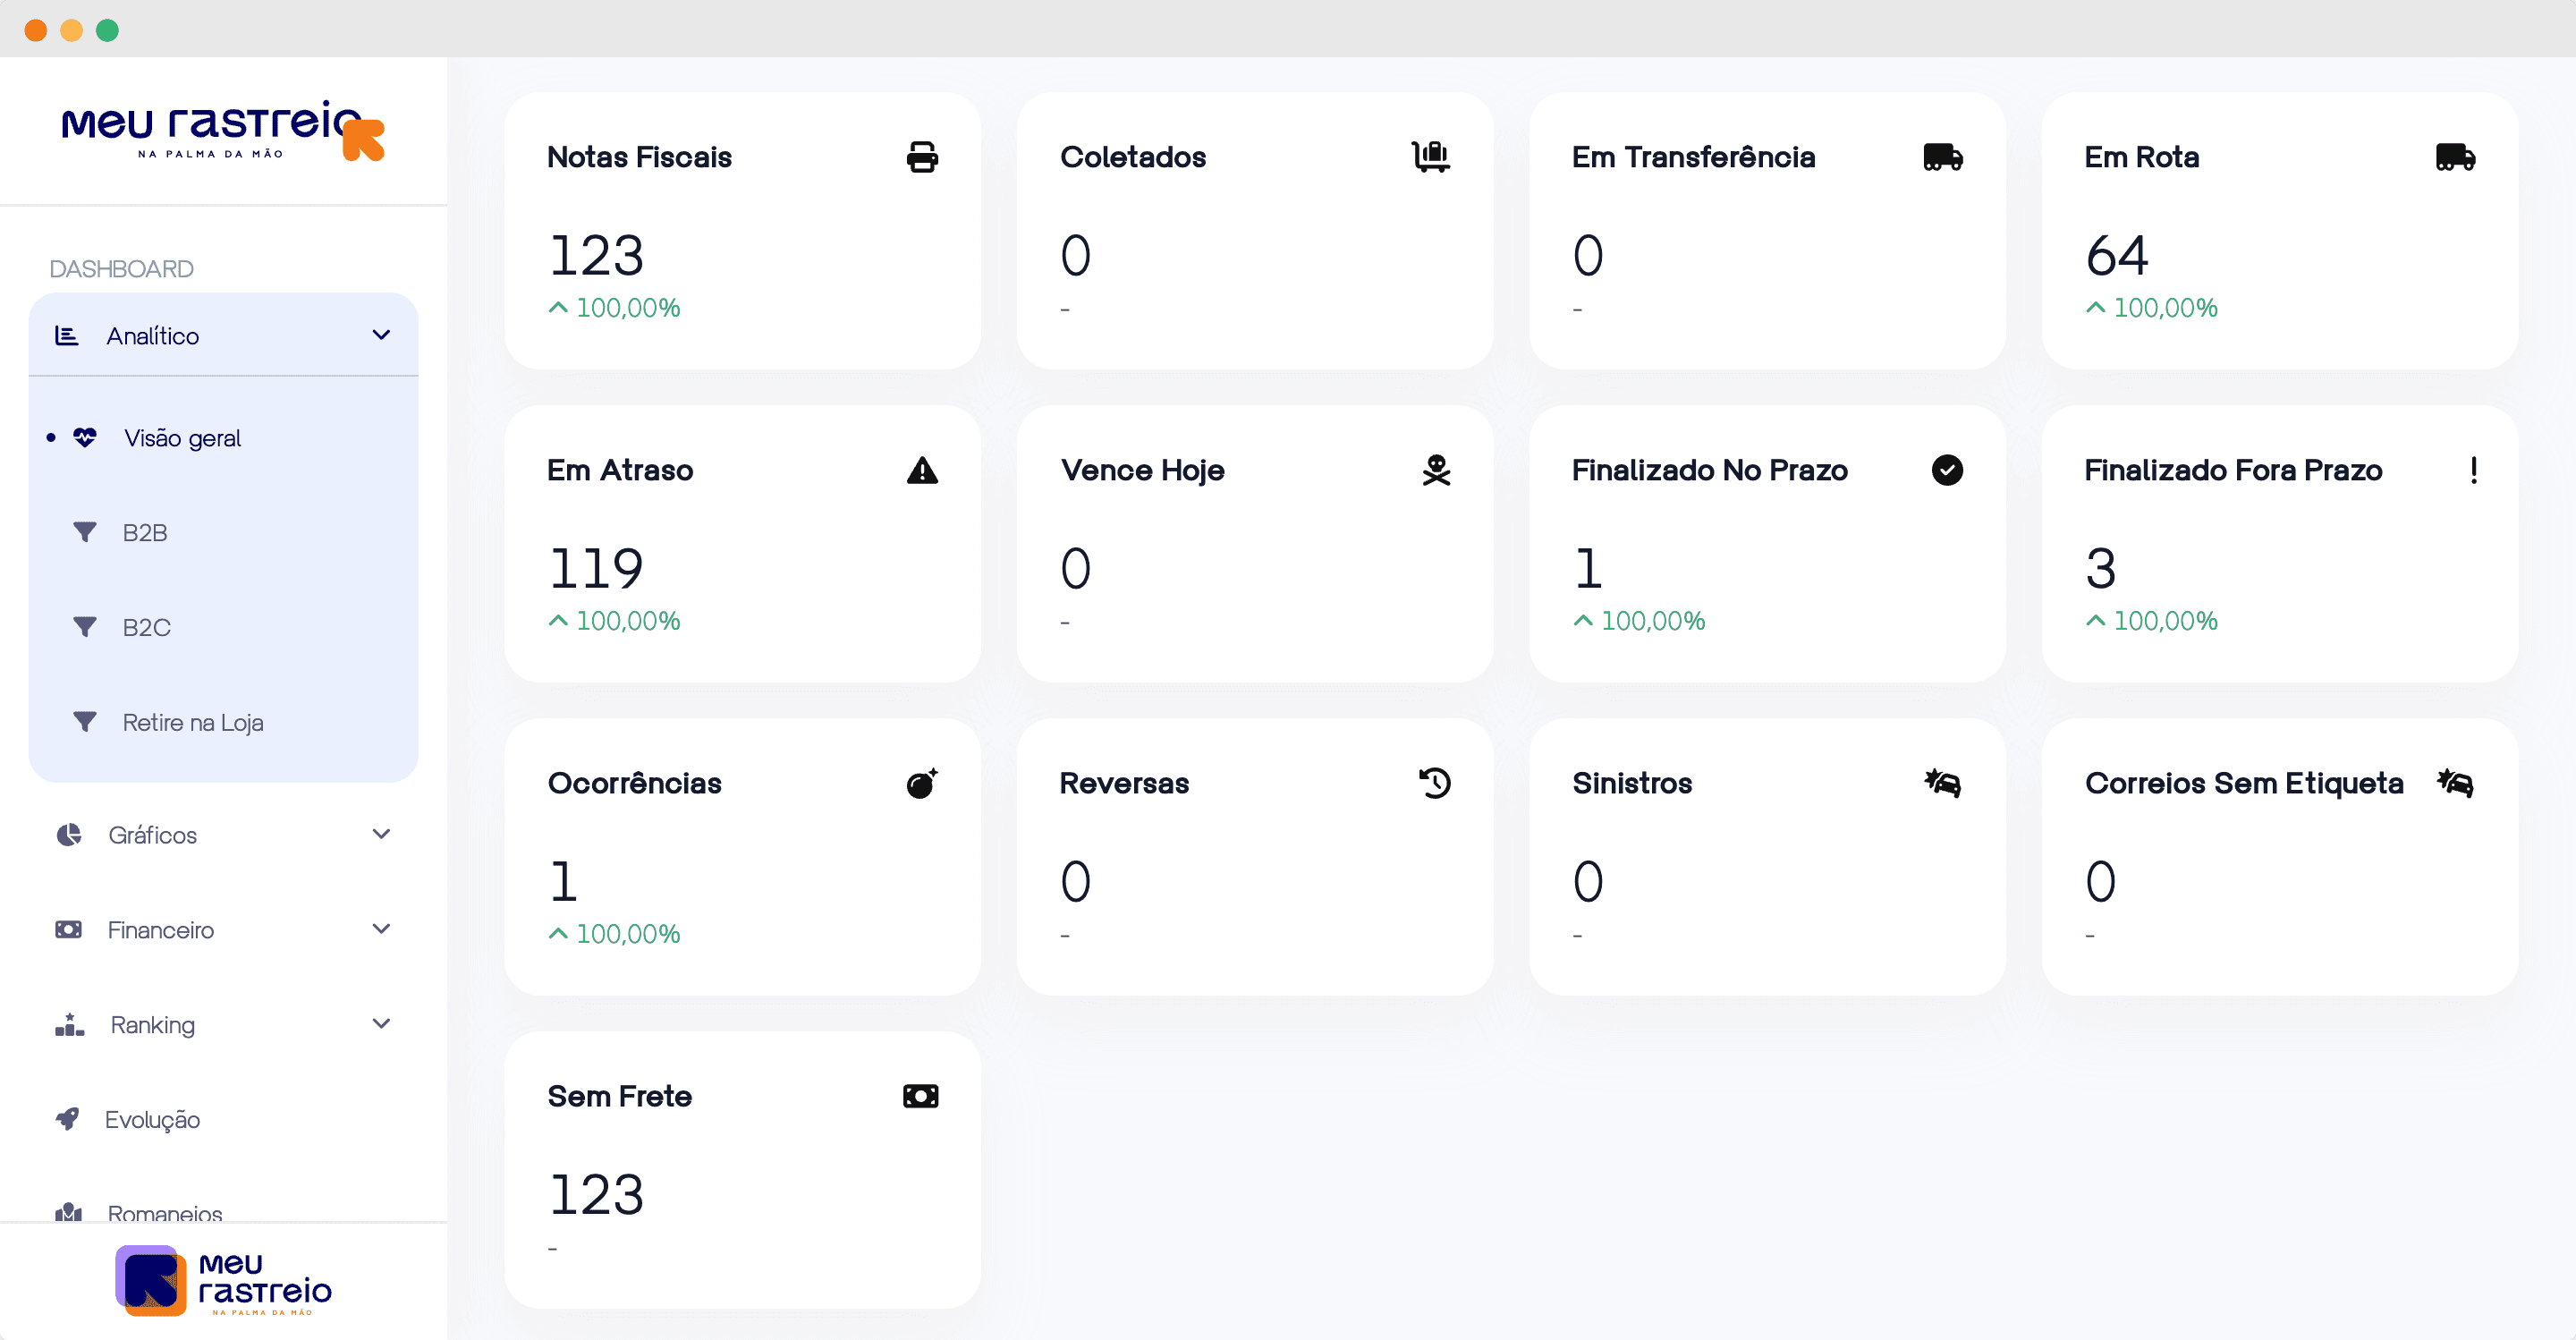Click the money bill icon on Sem Frete
Screen dimensions: 2576x1340
tap(920, 1096)
